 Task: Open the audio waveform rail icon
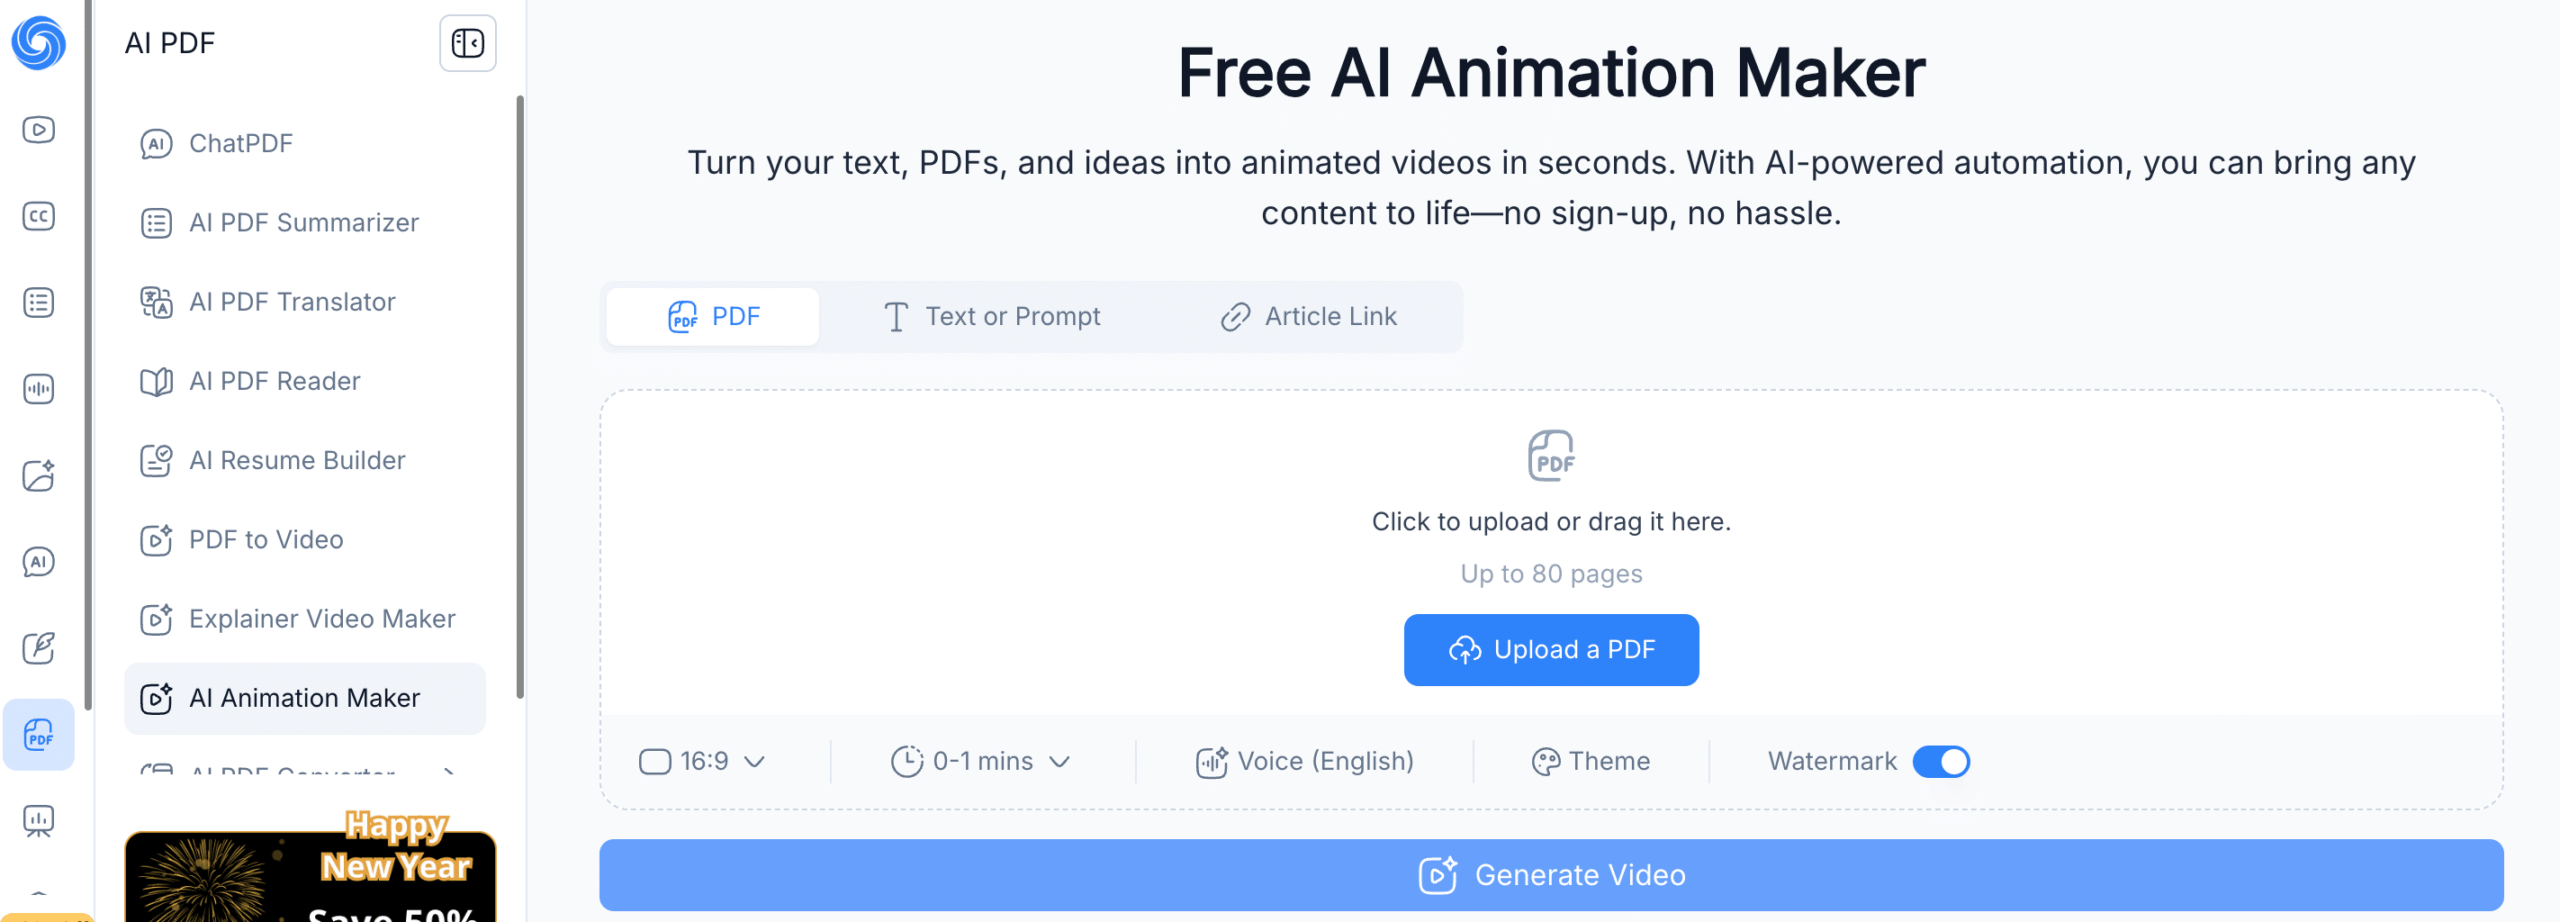(x=39, y=389)
